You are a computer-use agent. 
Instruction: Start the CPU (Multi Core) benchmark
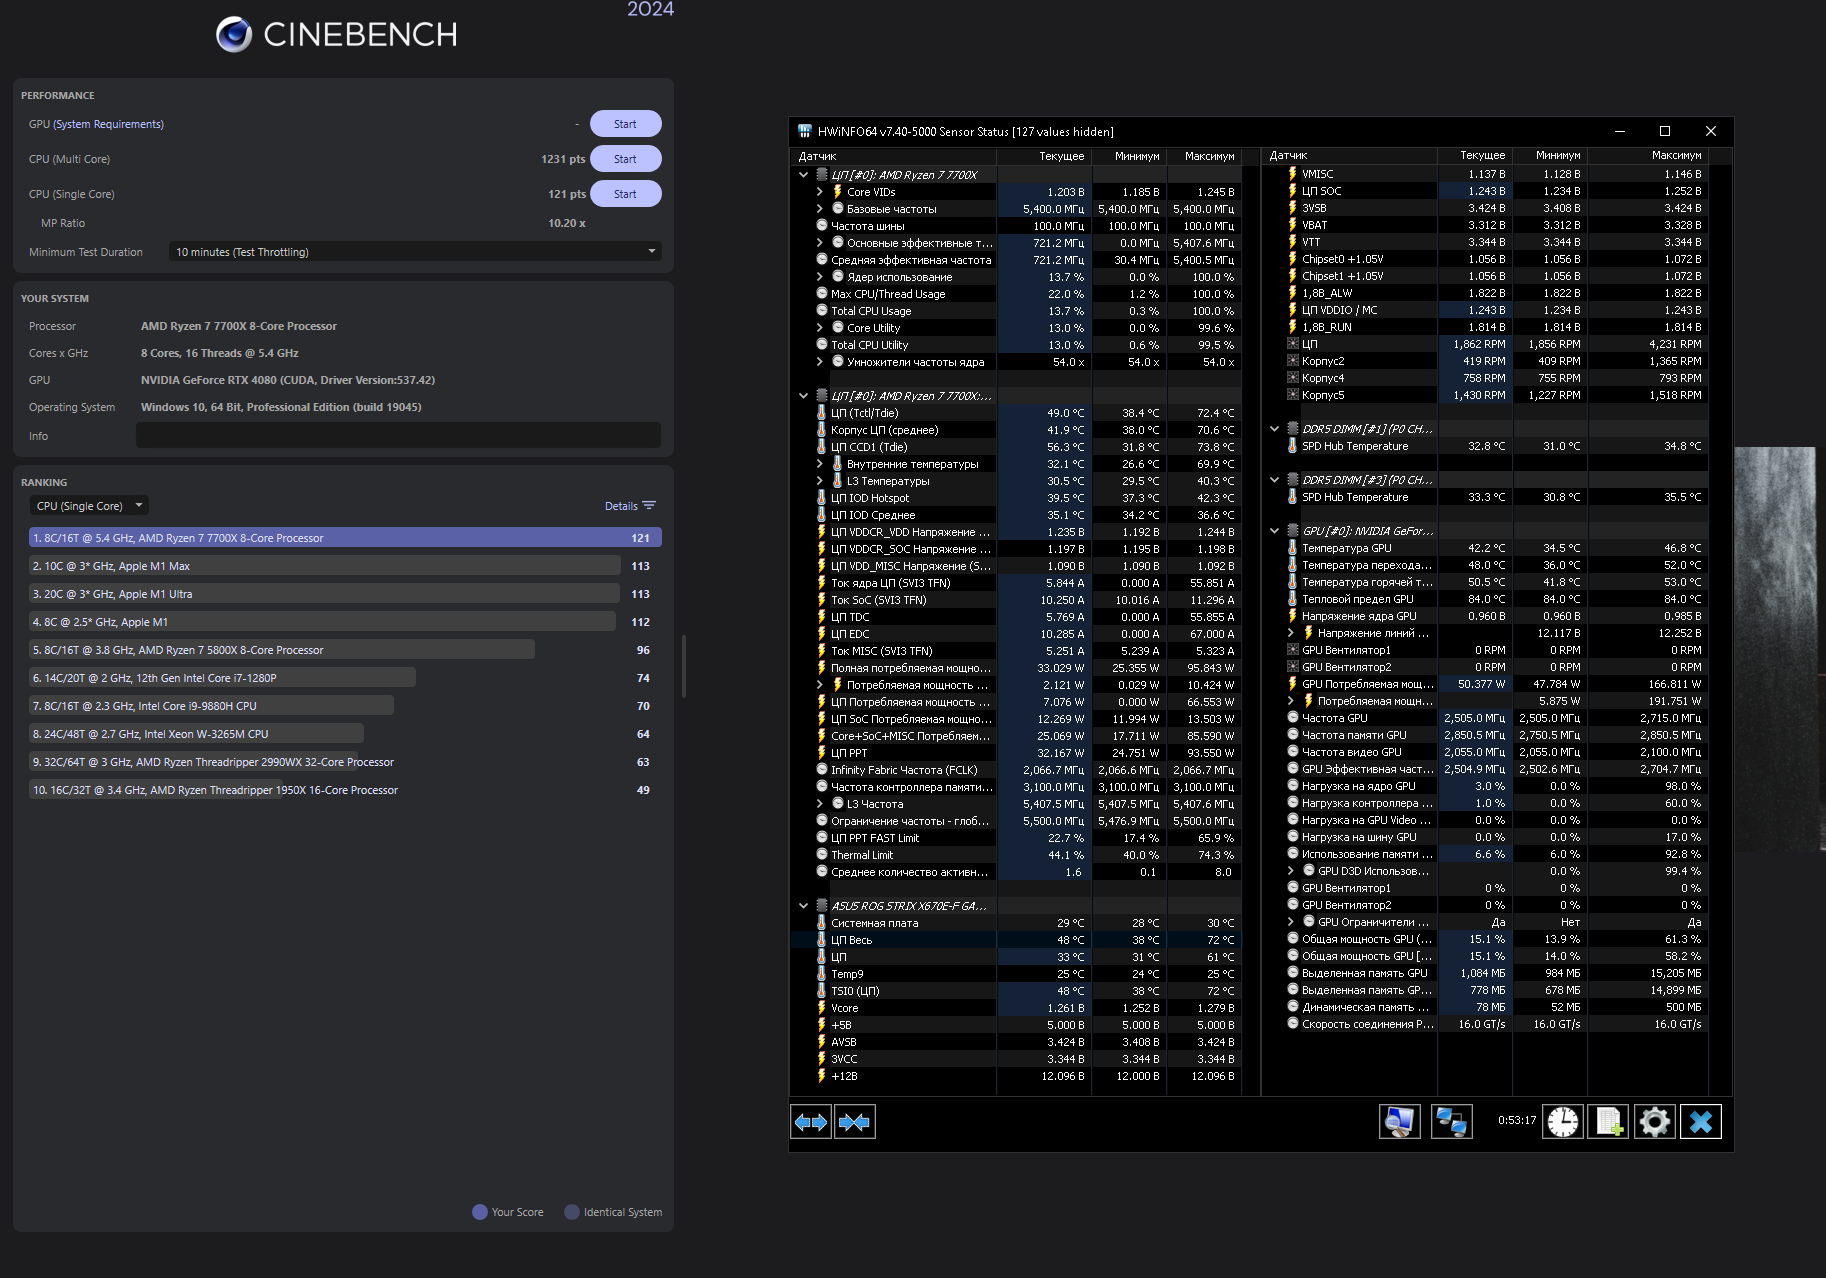pos(625,159)
